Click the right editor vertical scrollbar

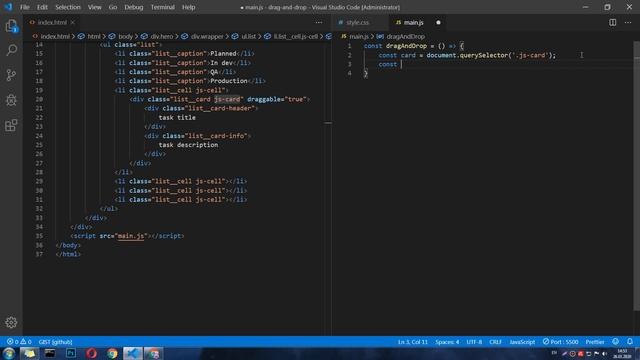[637, 176]
